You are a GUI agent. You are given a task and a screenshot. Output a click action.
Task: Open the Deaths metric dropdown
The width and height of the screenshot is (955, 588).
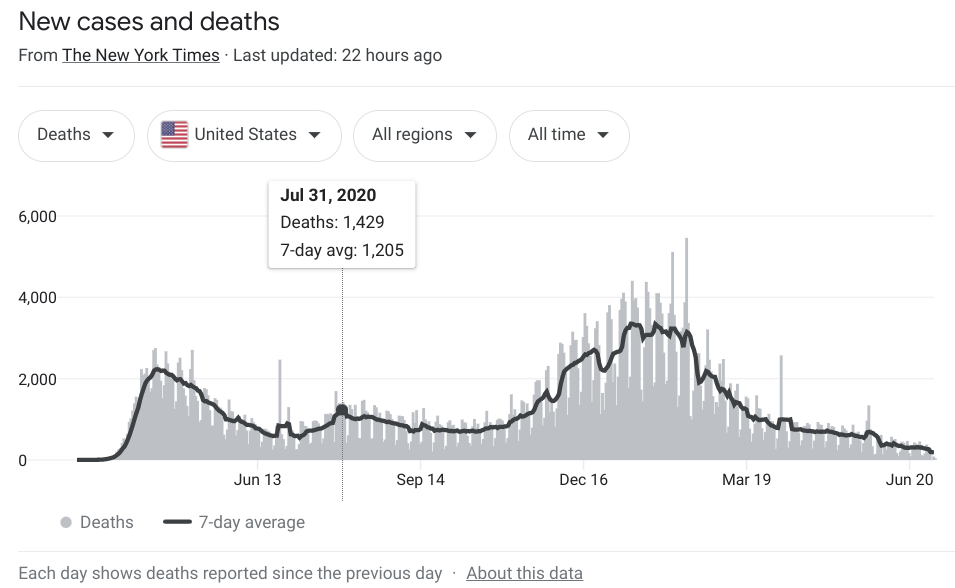coord(76,135)
